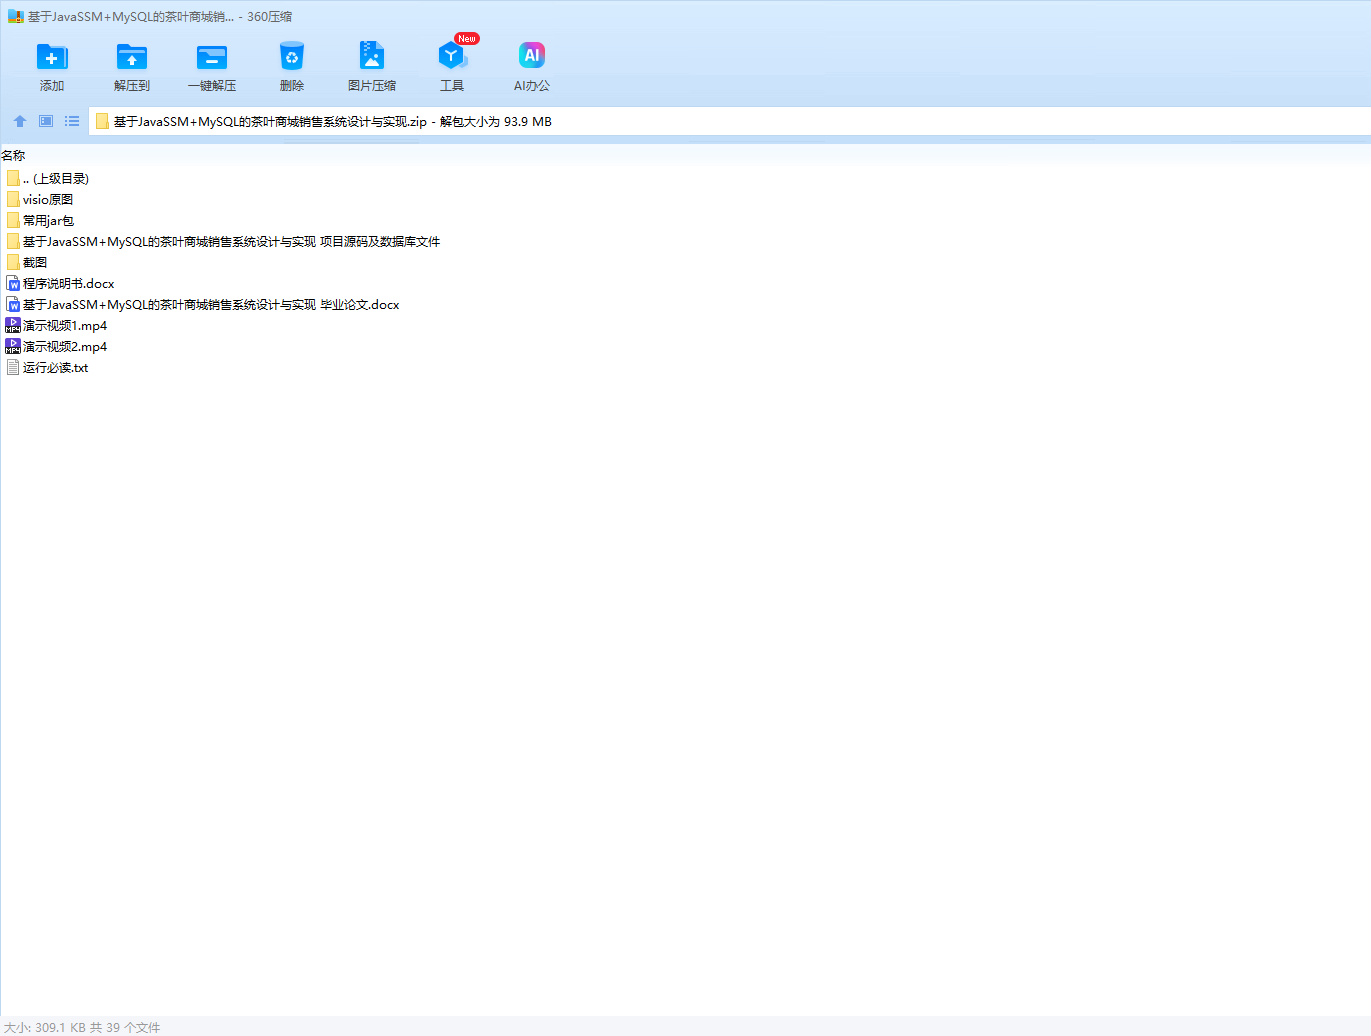The image size is (1371, 1036).
Task: Select the file name '演示视频2.mp4'
Action: pyautogui.click(x=65, y=346)
